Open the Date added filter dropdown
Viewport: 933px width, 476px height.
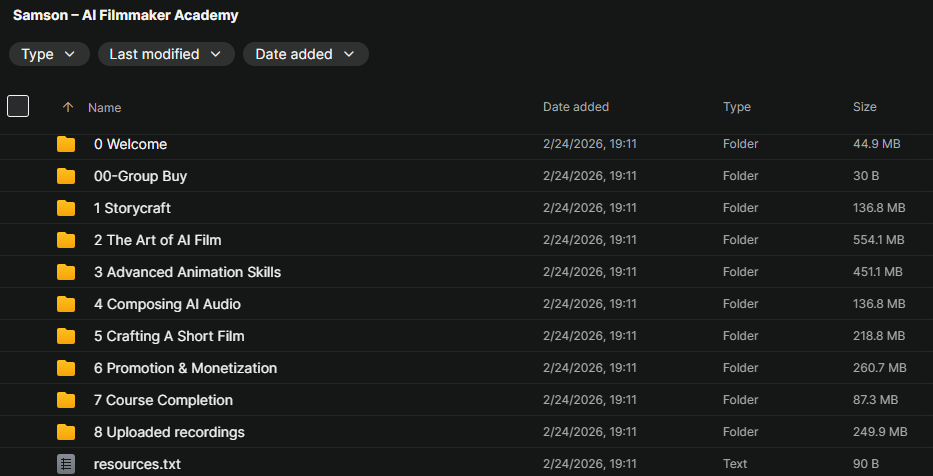(x=305, y=54)
